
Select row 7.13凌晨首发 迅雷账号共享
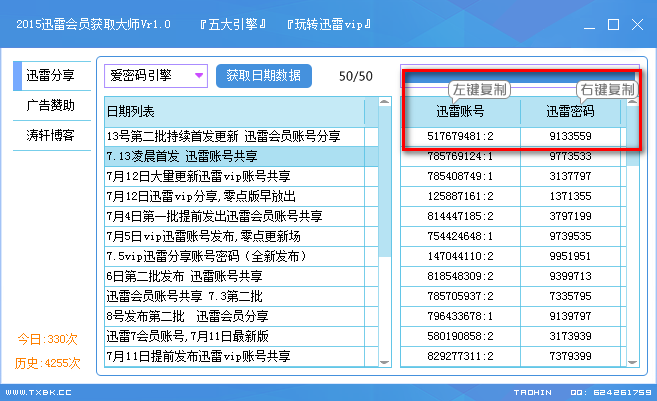[241, 156]
